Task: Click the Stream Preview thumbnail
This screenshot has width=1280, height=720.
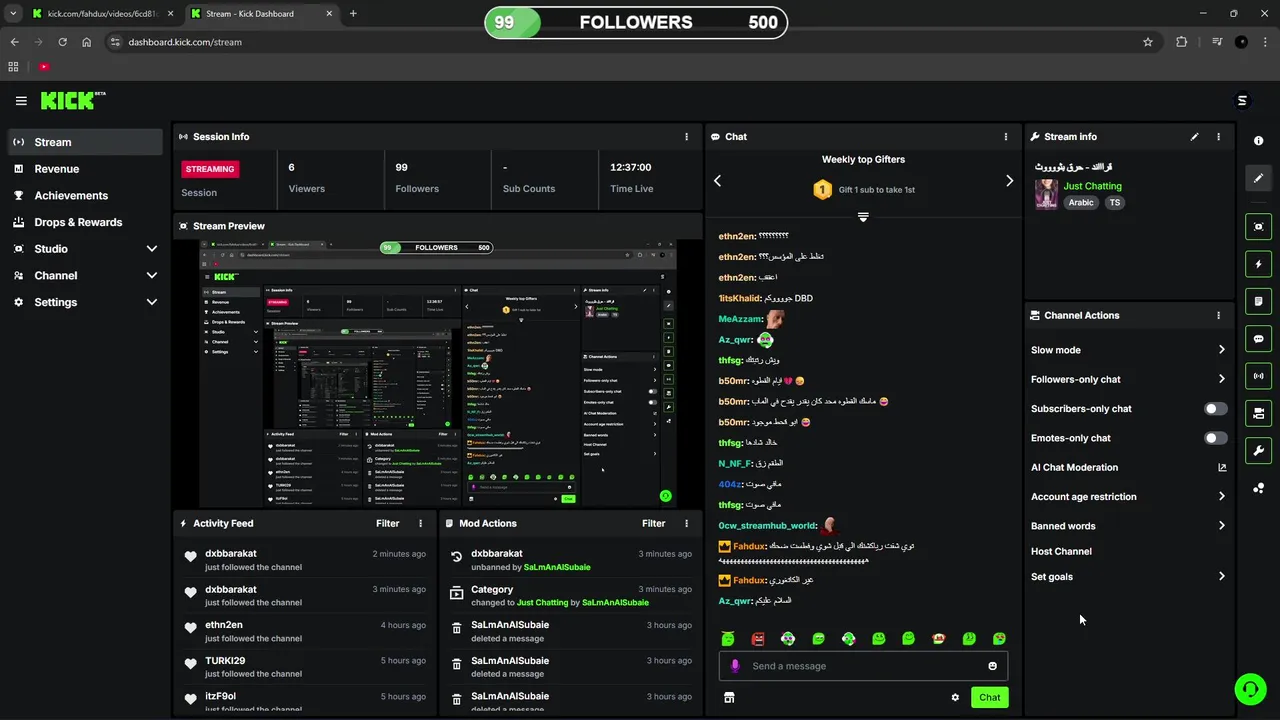Action: pyautogui.click(x=438, y=373)
